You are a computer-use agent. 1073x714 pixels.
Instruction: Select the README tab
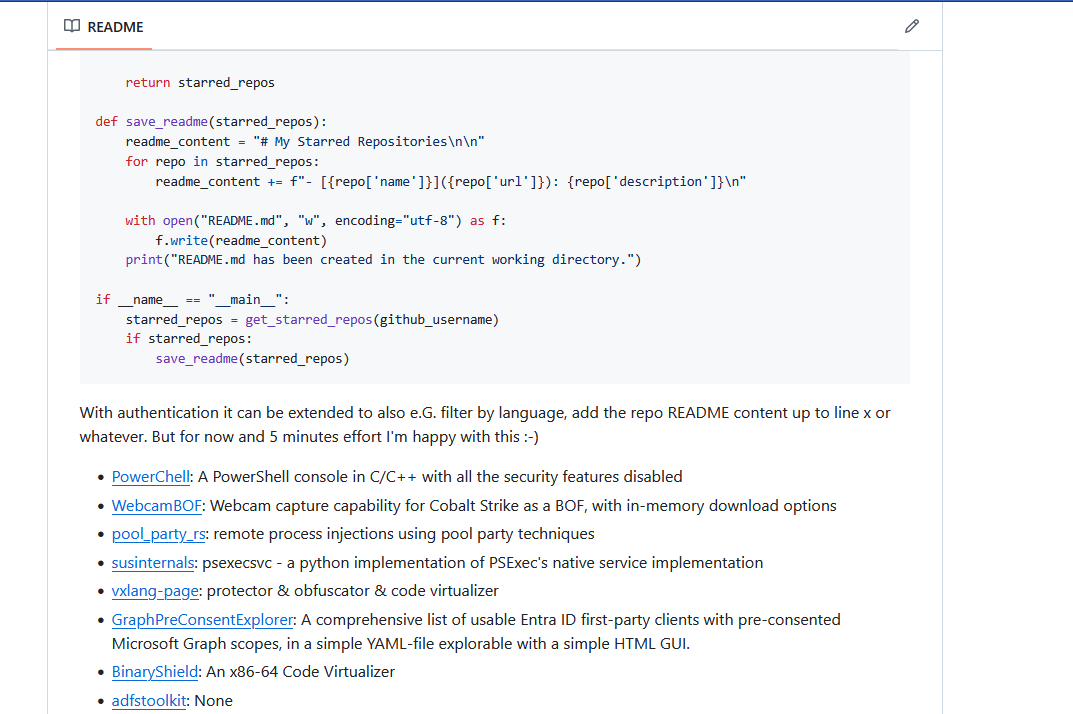point(104,27)
